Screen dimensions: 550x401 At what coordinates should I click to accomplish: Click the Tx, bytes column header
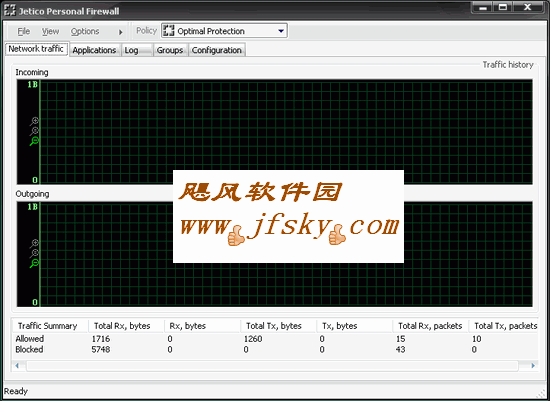point(354,326)
